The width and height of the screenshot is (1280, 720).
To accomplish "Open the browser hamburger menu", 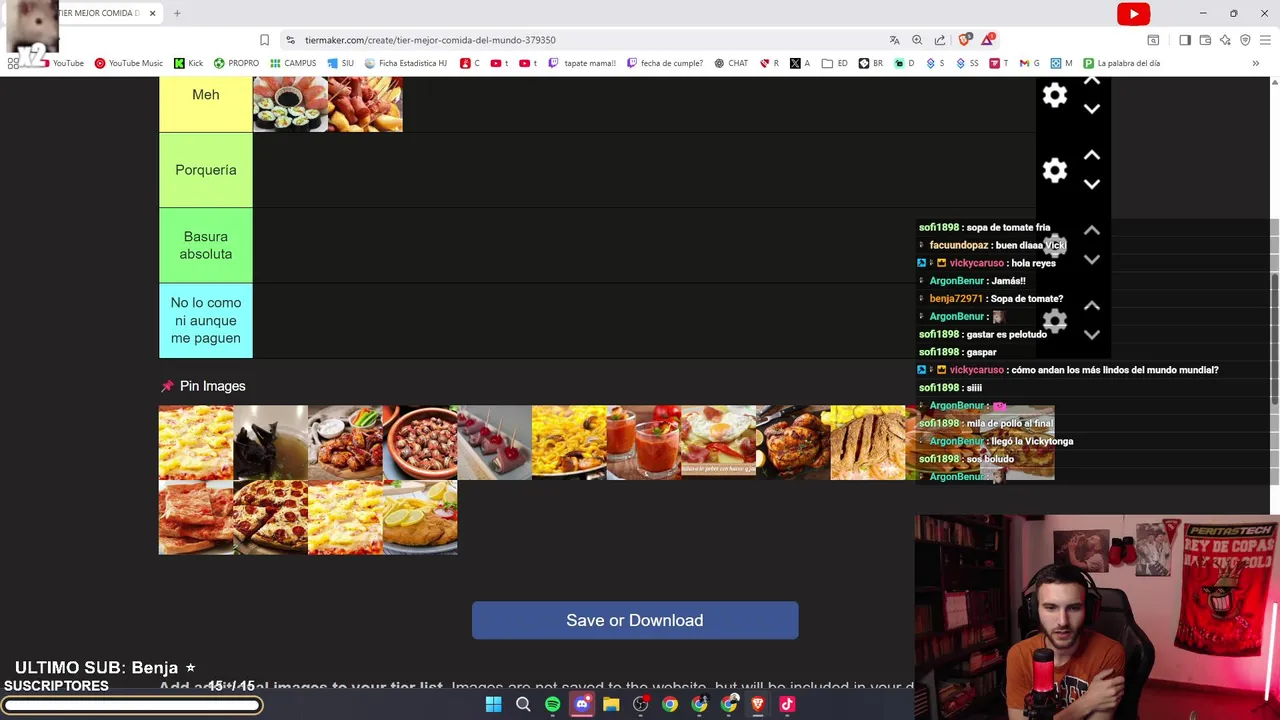I will pyautogui.click(x=1265, y=40).
